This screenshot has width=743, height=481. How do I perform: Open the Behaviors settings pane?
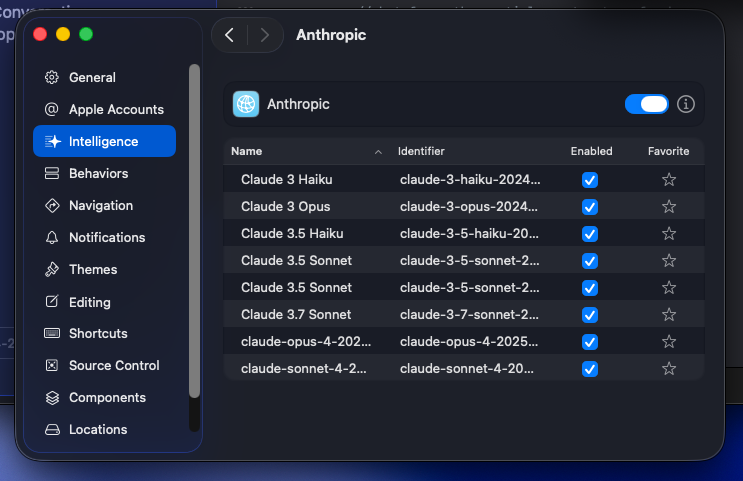click(x=104, y=173)
